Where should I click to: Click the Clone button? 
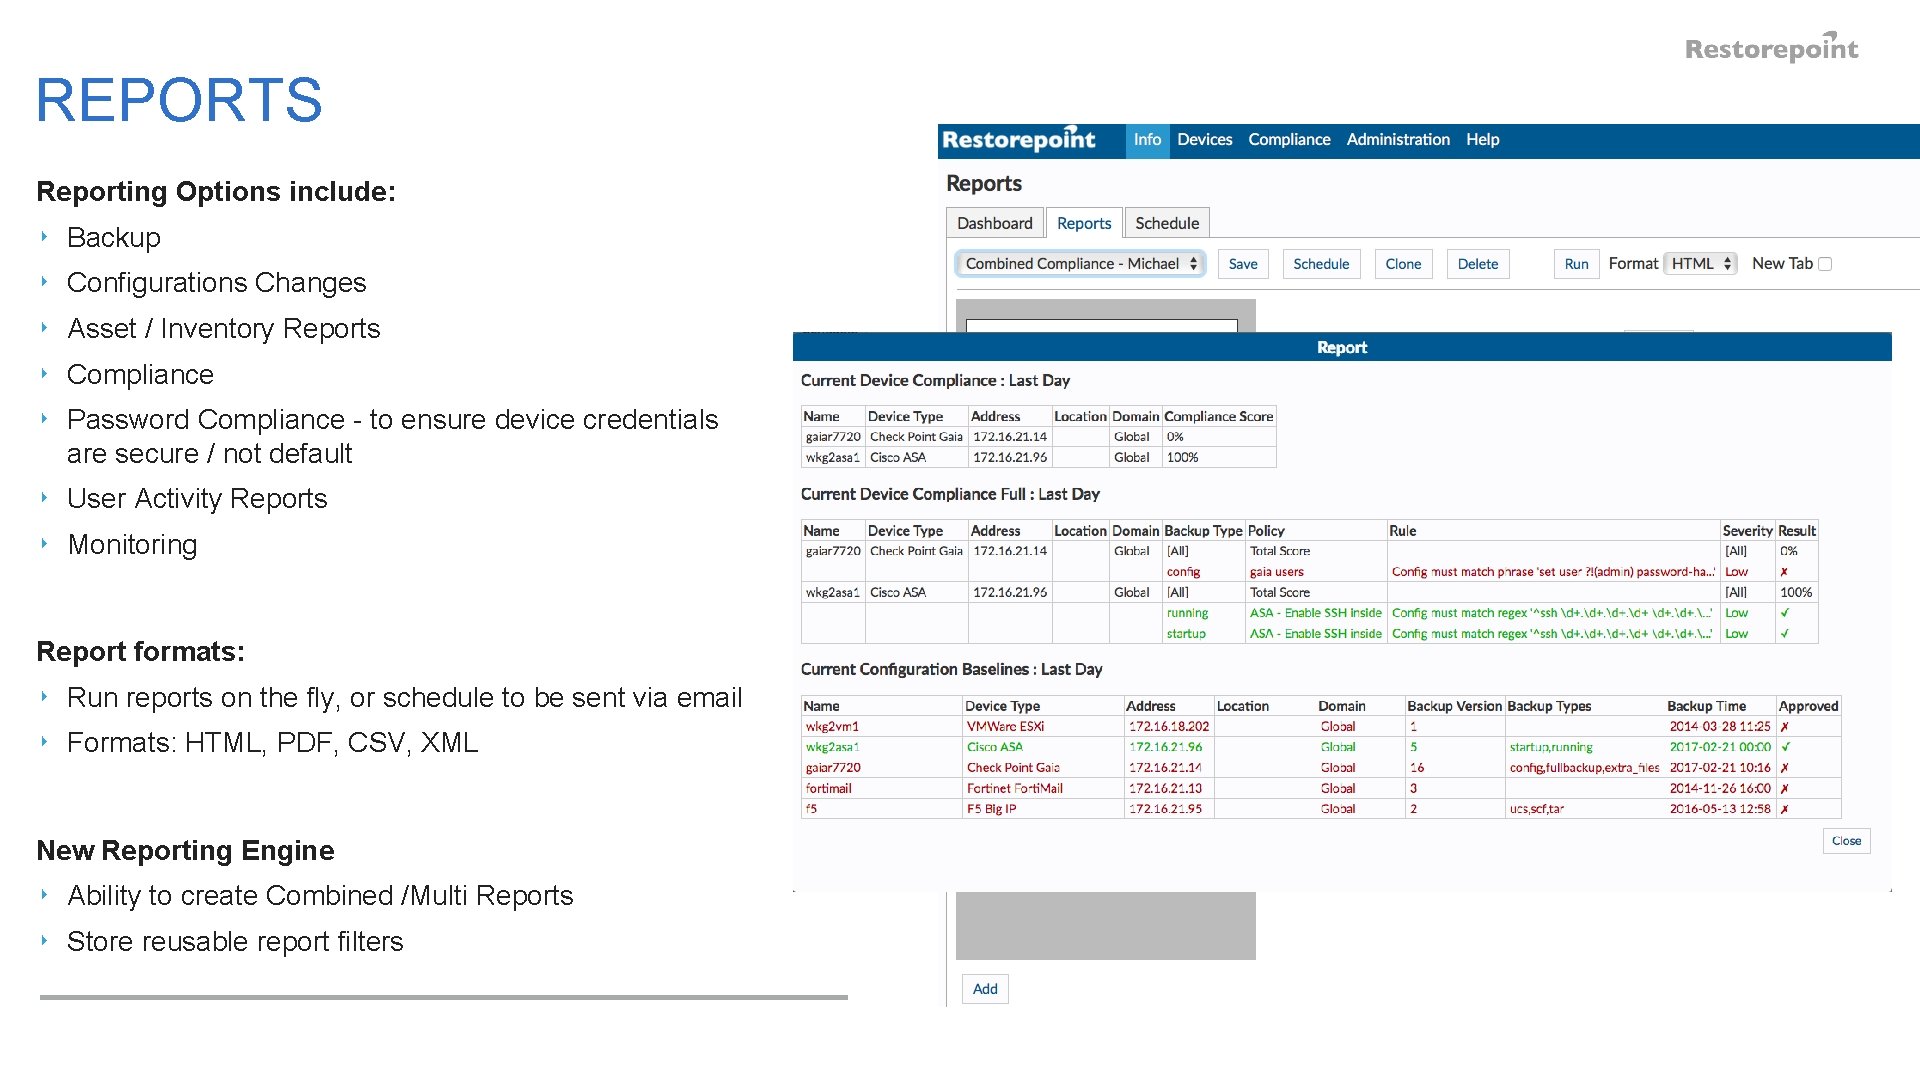click(x=1403, y=264)
